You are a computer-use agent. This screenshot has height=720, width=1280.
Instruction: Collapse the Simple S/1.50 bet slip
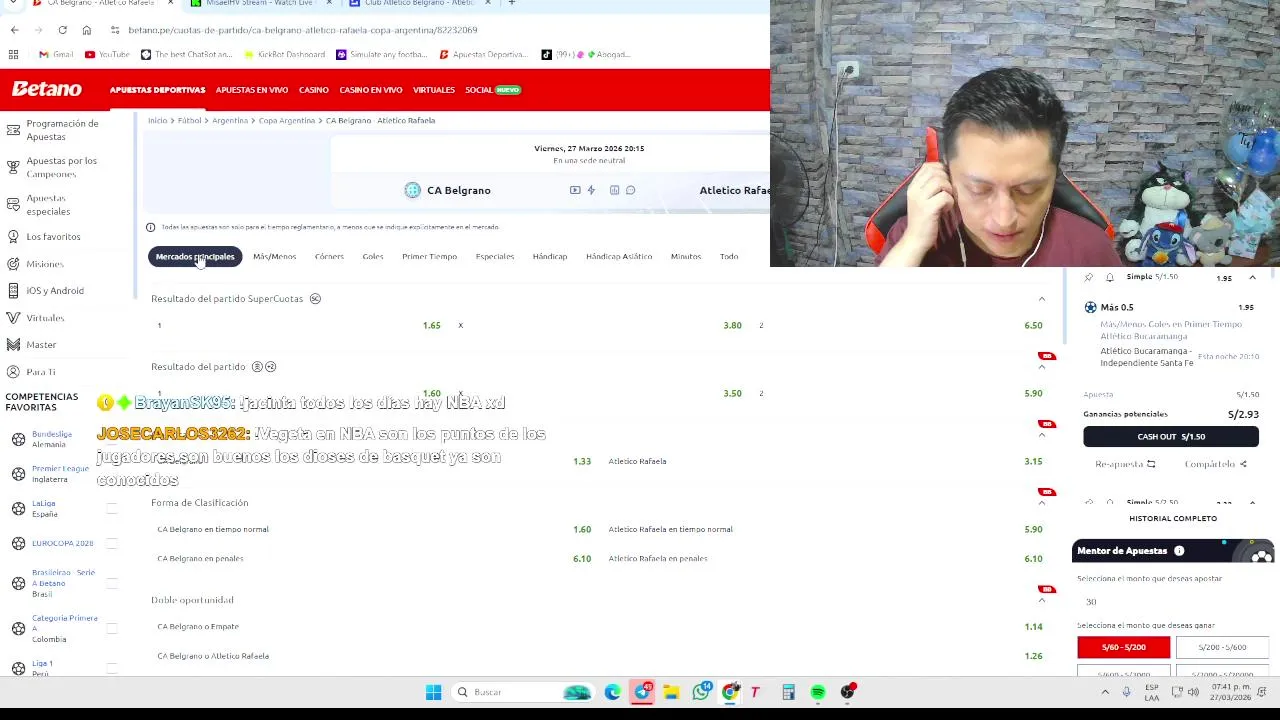(1252, 277)
